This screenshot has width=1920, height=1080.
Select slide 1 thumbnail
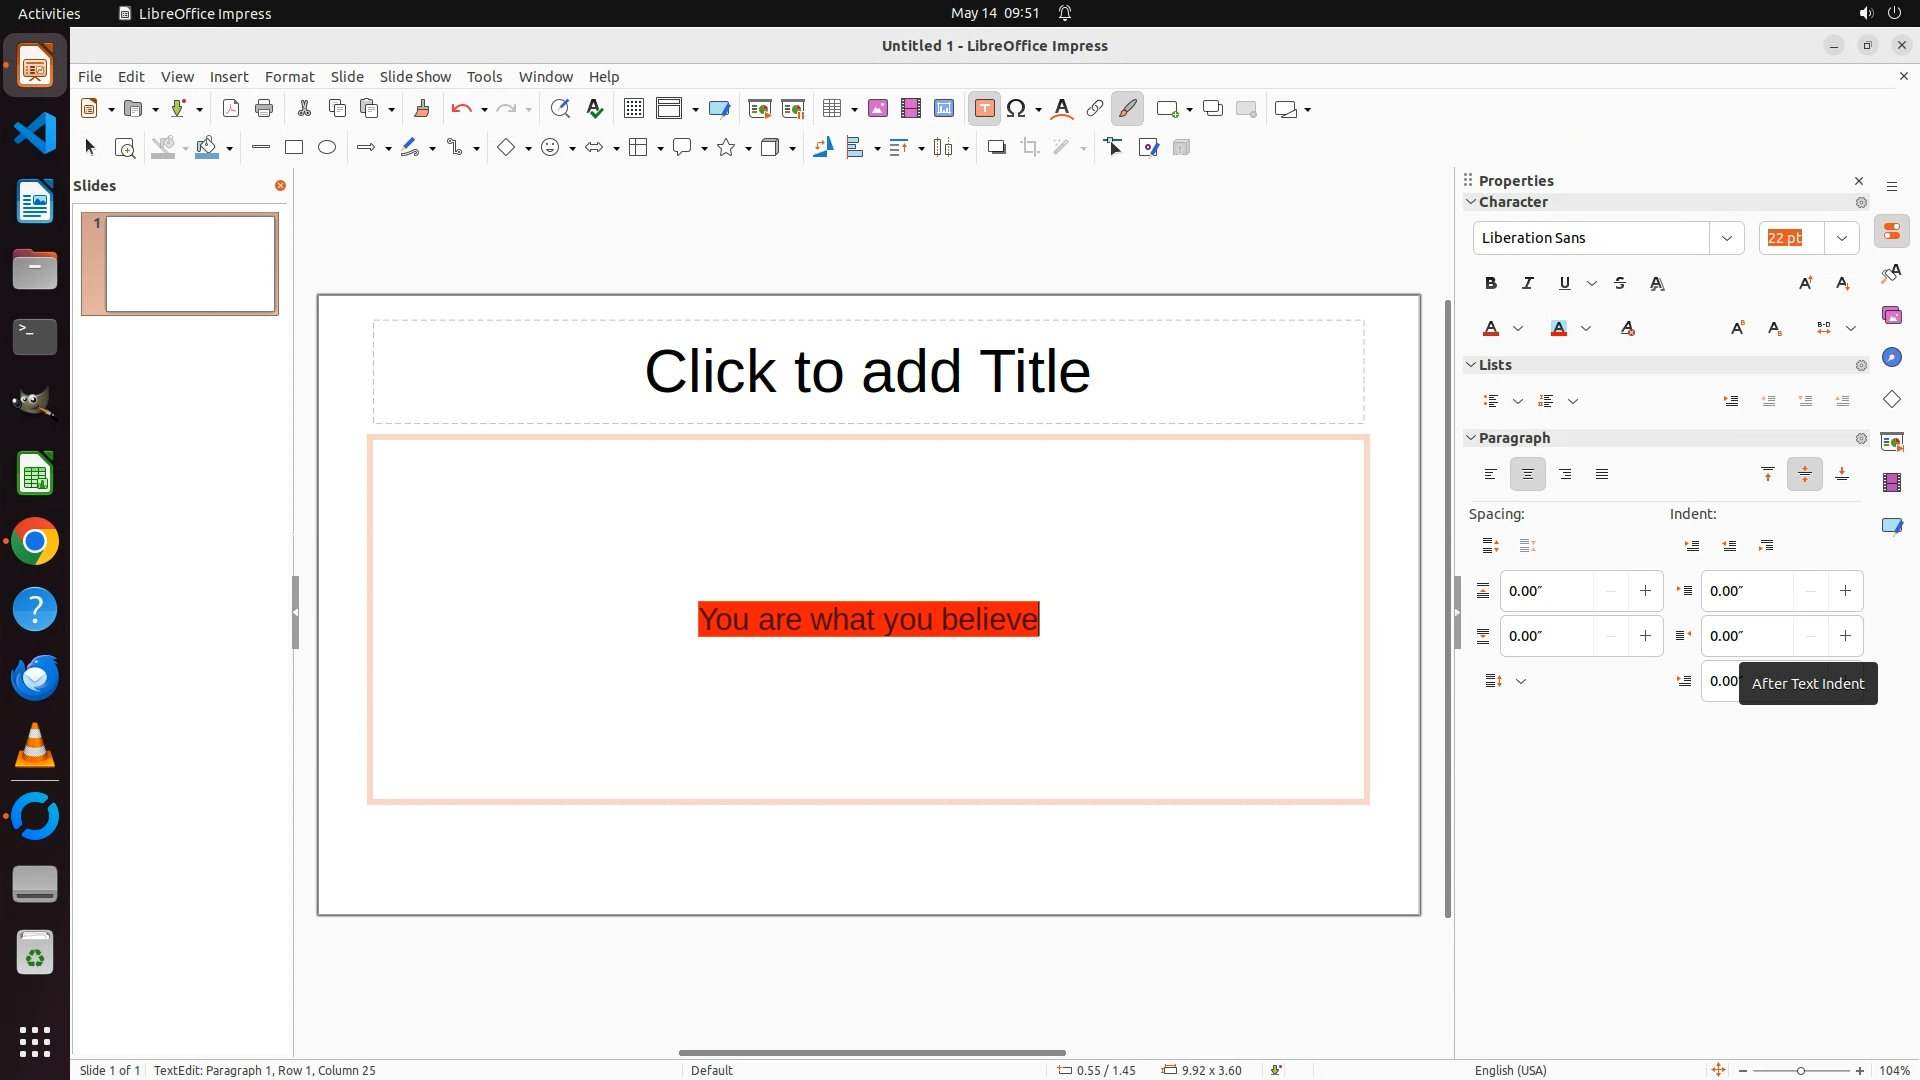coord(190,264)
